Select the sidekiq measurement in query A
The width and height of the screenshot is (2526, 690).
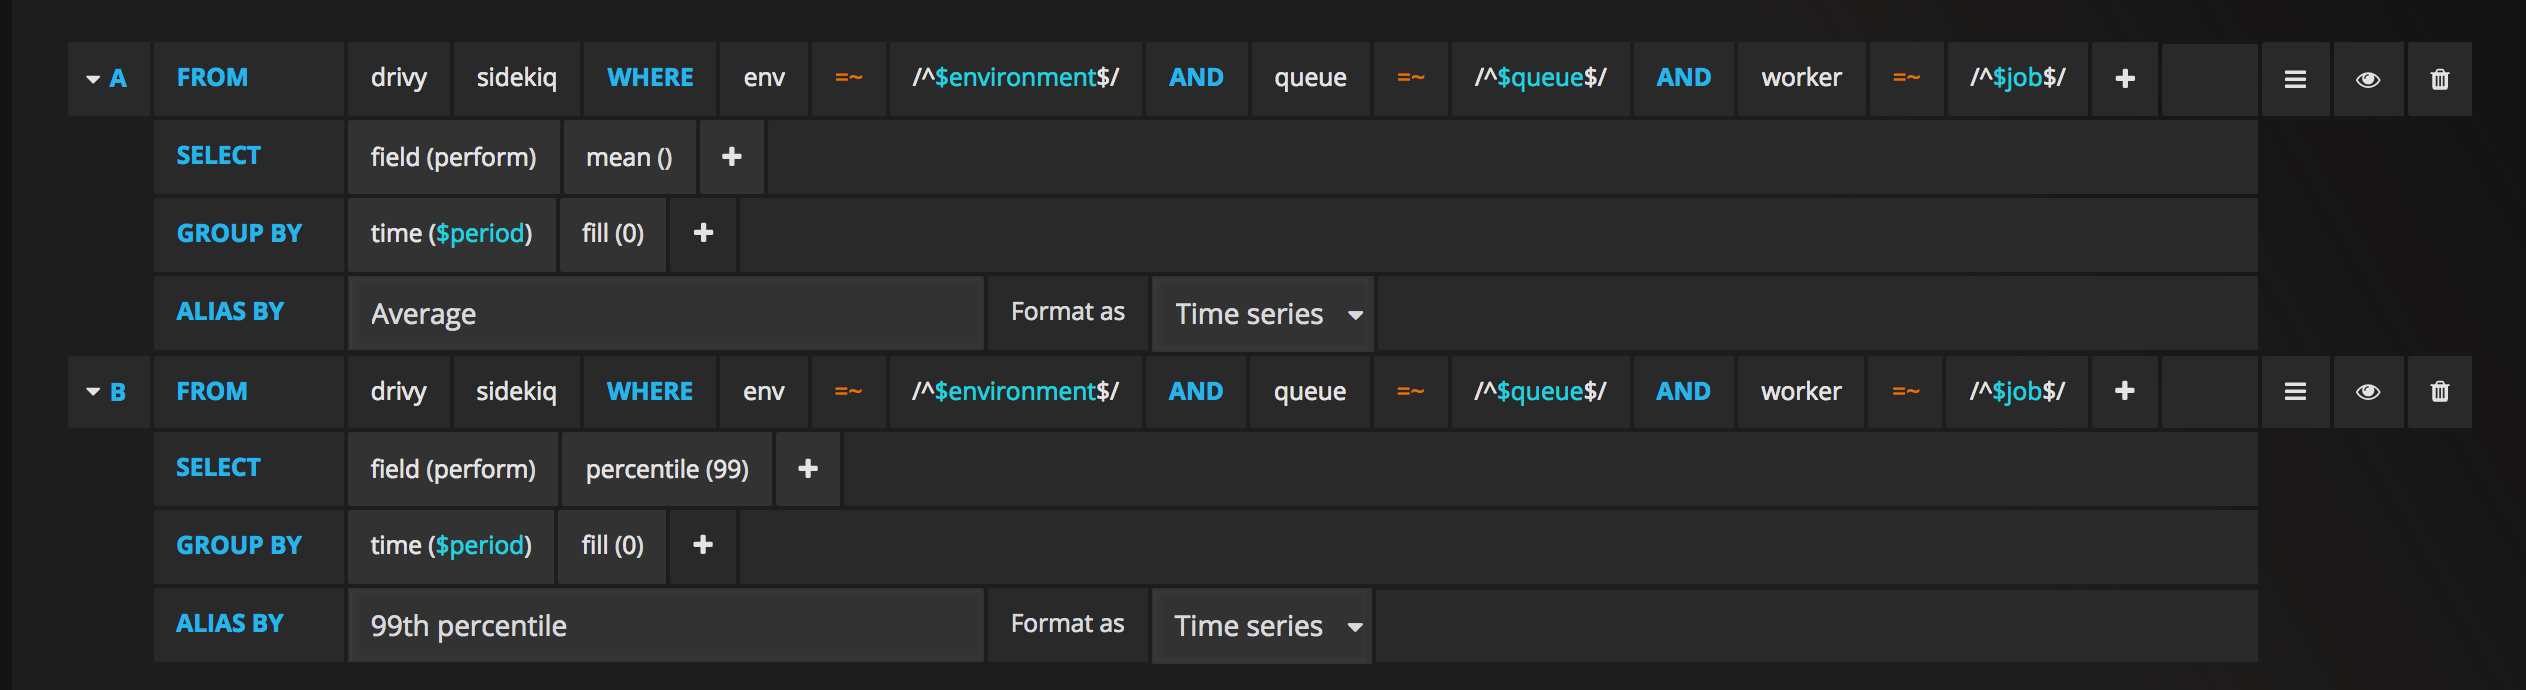click(516, 79)
